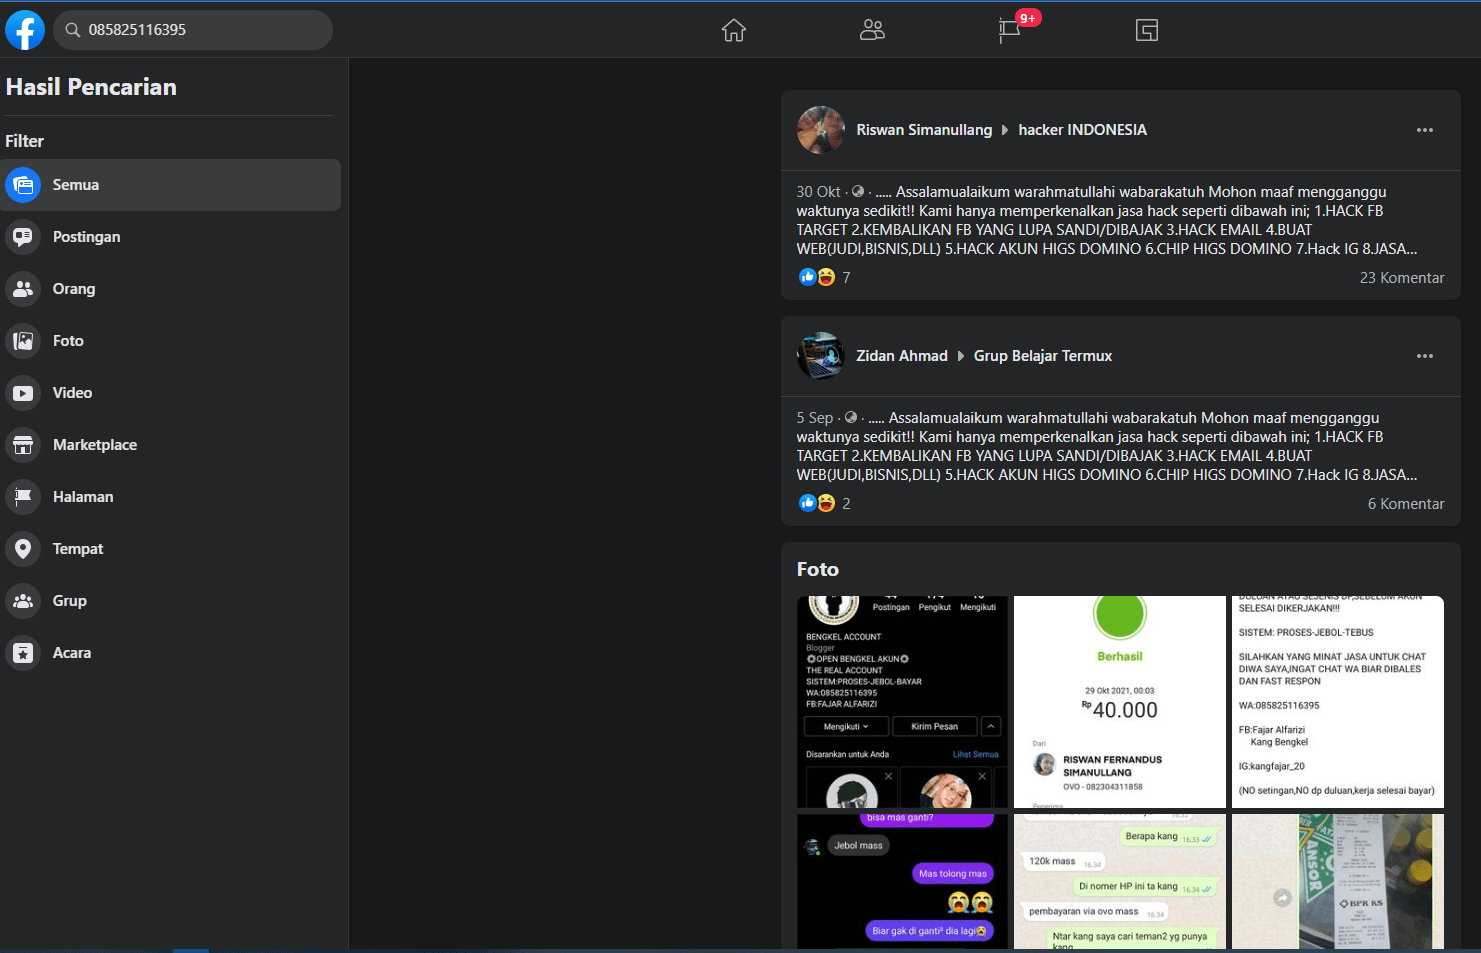
Task: Open the SISTEM: PROSES-JEBOL-TEBUS text photo
Action: pos(1338,702)
